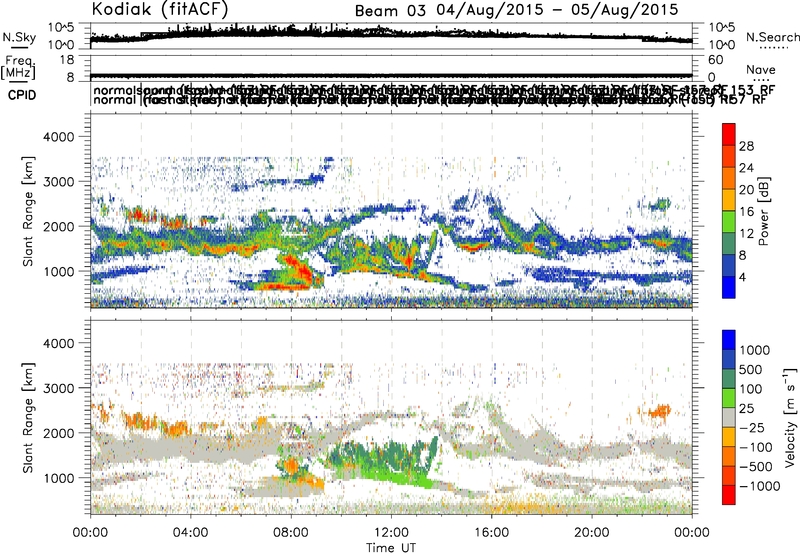Click the 2000 tick on power panel axis
The width and height of the screenshot is (800, 554).
(61, 226)
